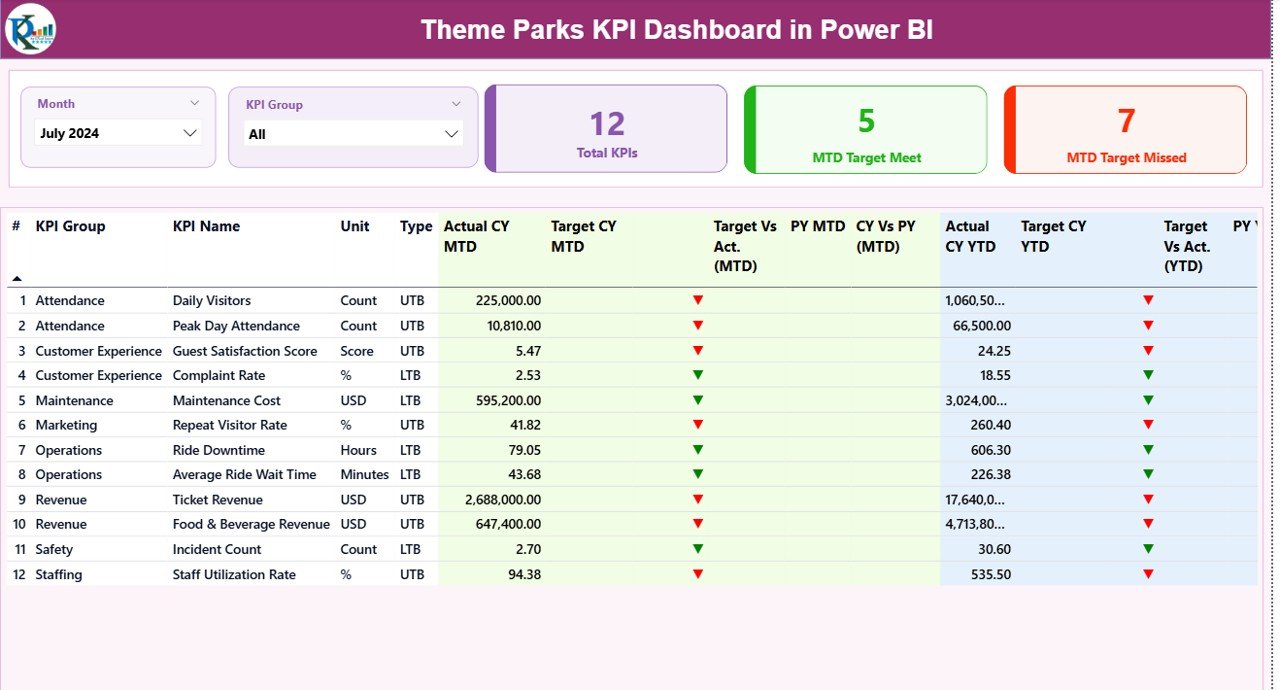Click the red indicator beside Daily Visitors MTD

click(x=697, y=300)
